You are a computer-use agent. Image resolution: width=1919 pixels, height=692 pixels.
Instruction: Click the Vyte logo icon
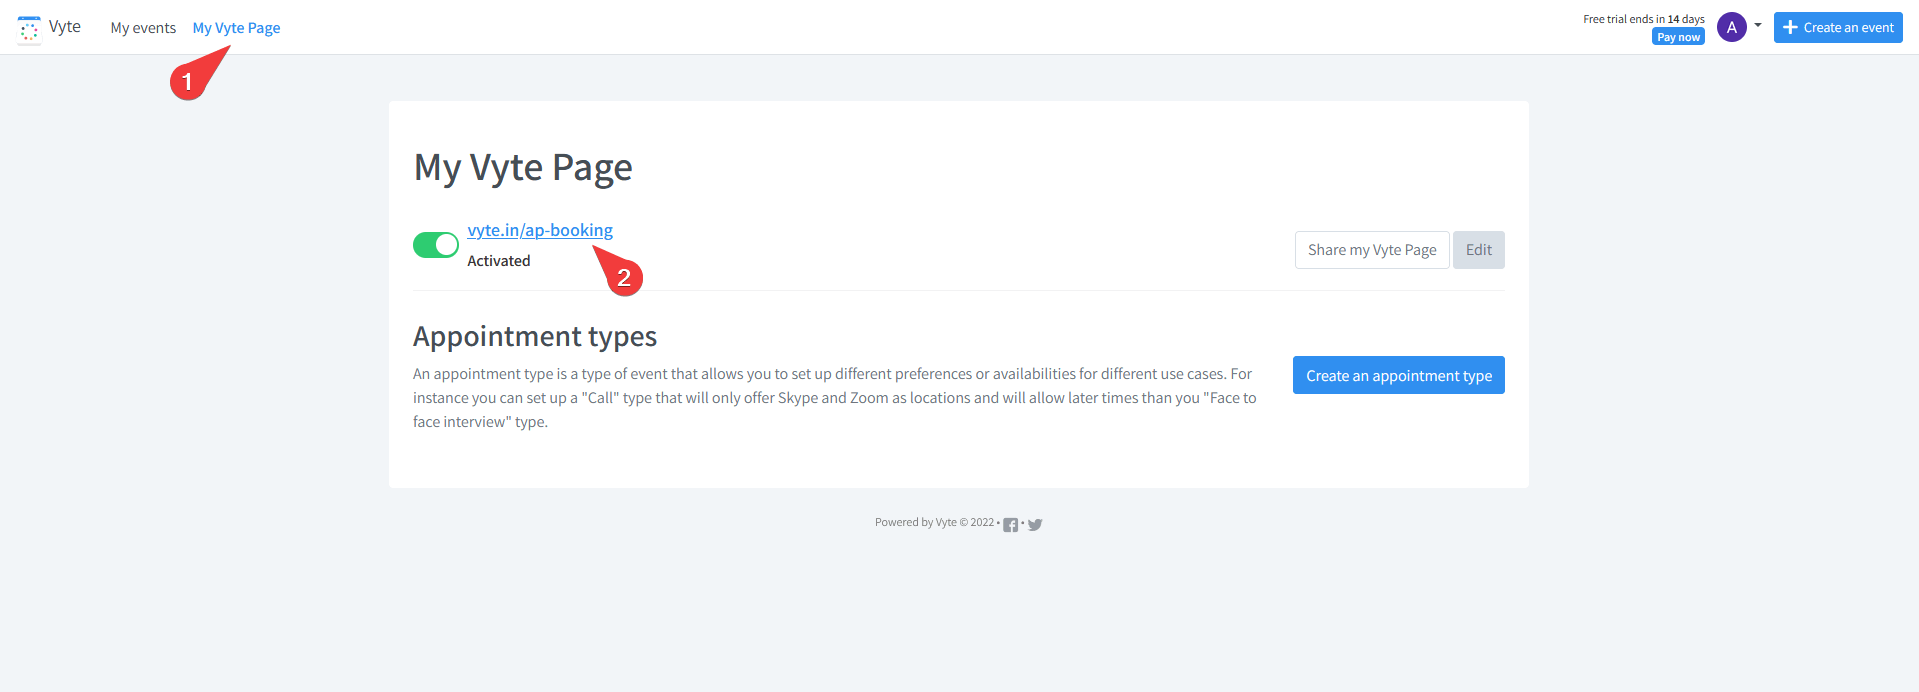pyautogui.click(x=29, y=29)
